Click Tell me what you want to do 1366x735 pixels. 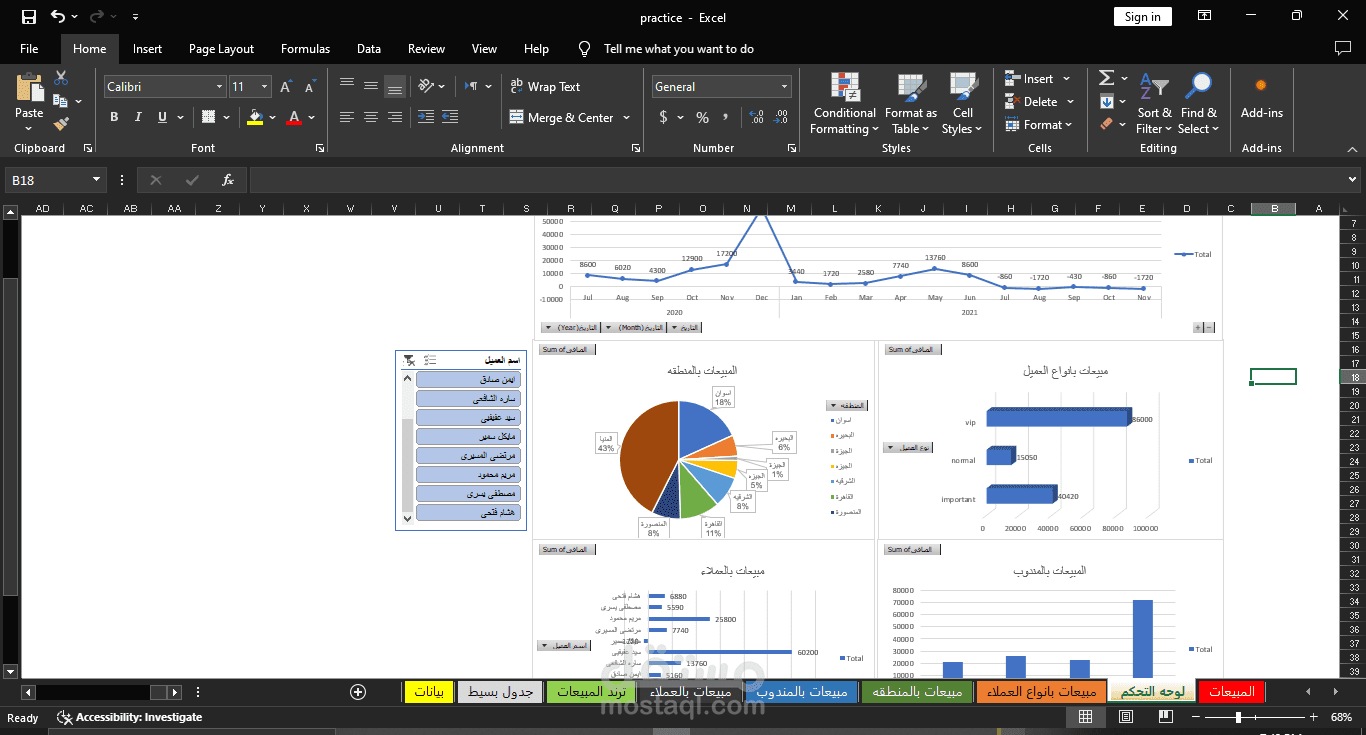click(679, 48)
